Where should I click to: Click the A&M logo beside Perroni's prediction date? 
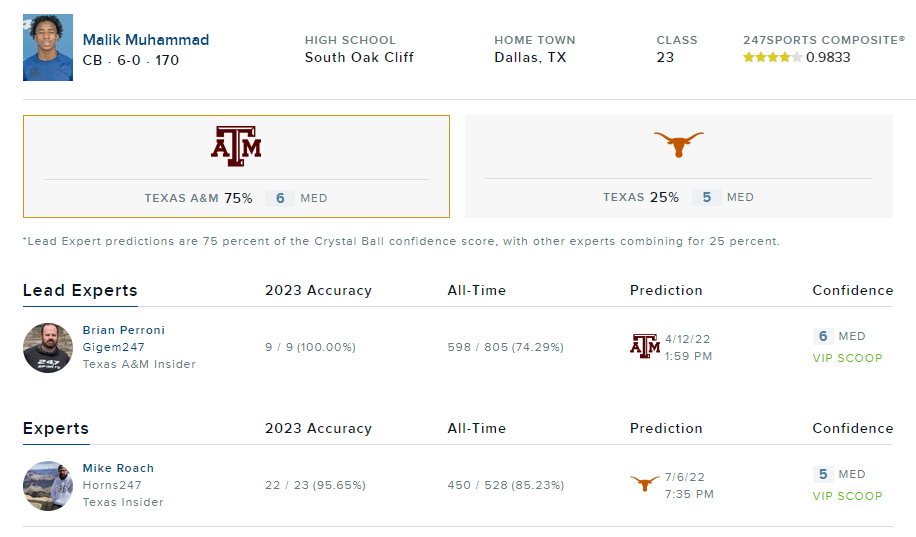[645, 346]
